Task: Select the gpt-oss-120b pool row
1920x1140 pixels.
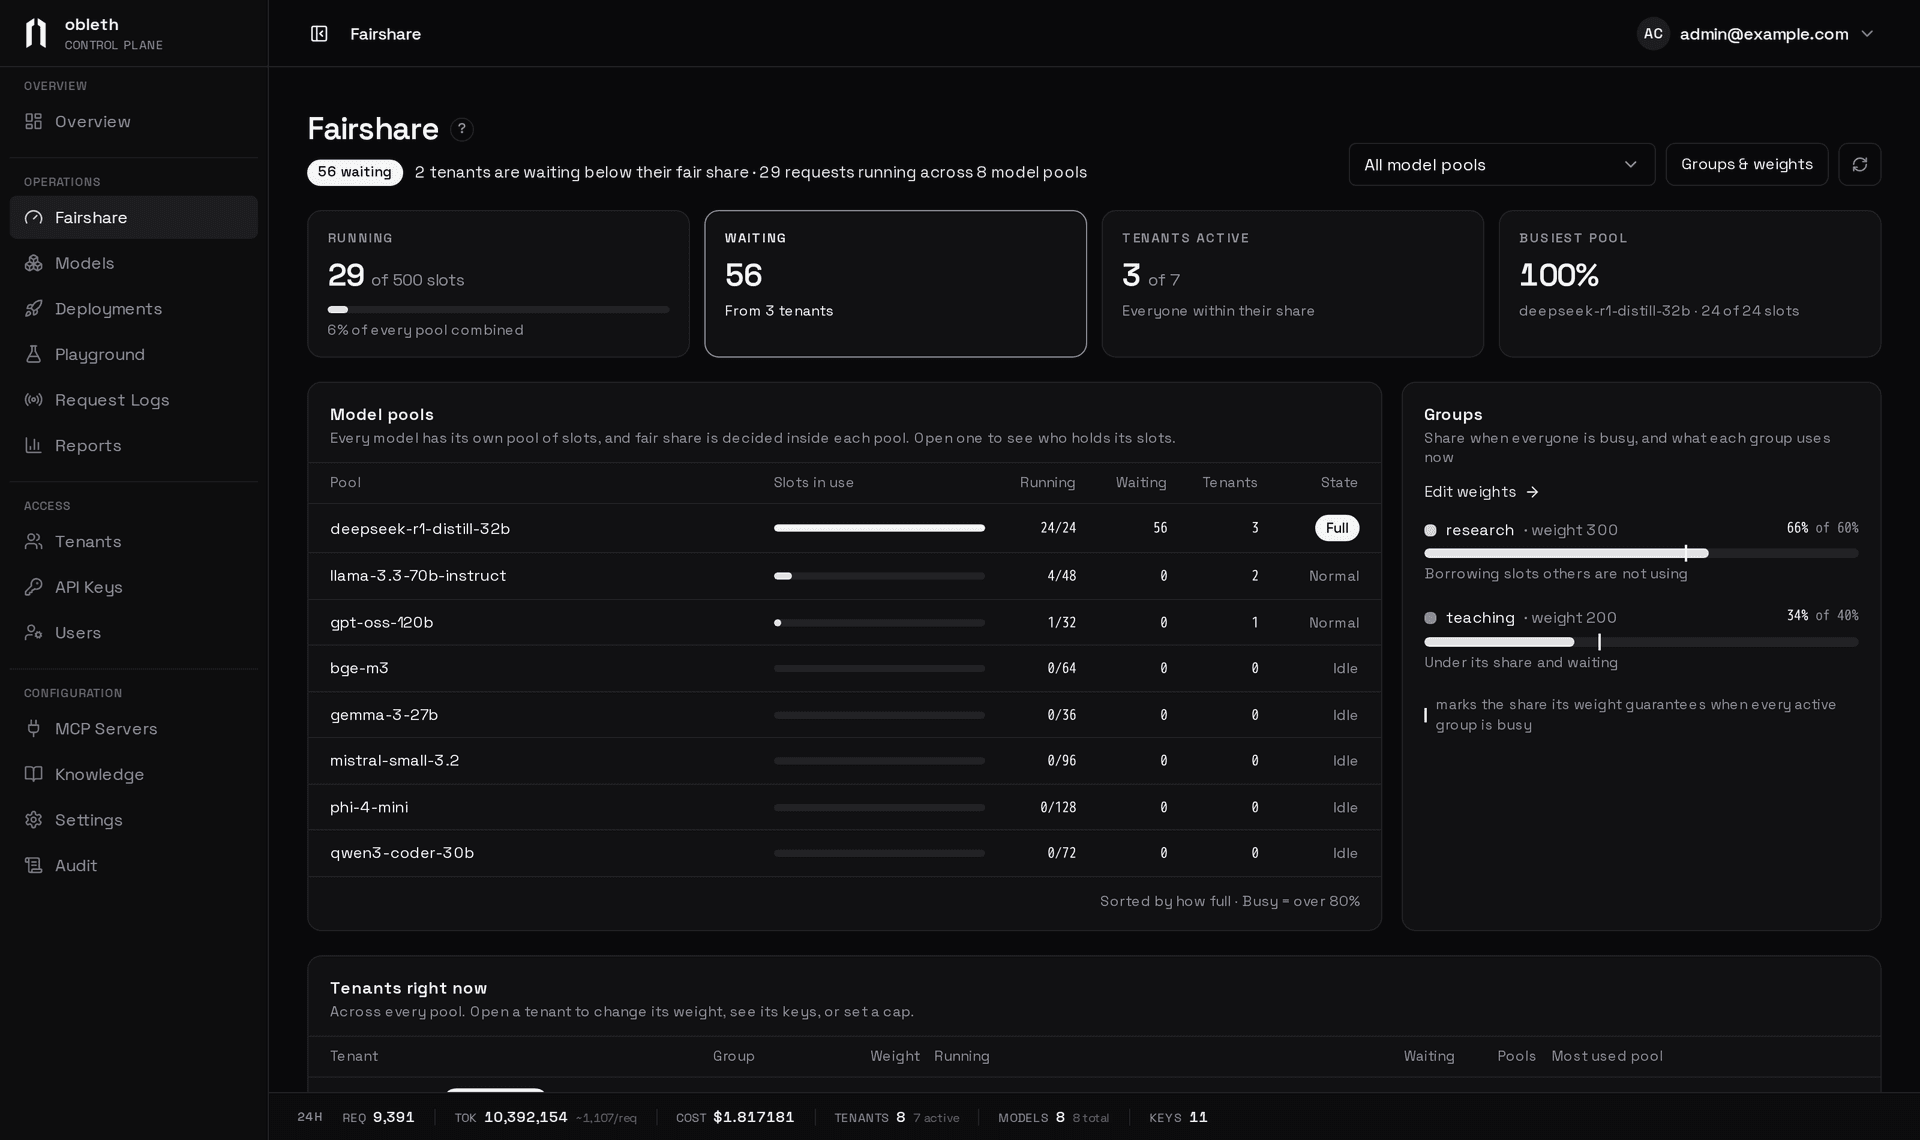Action: click(844, 622)
